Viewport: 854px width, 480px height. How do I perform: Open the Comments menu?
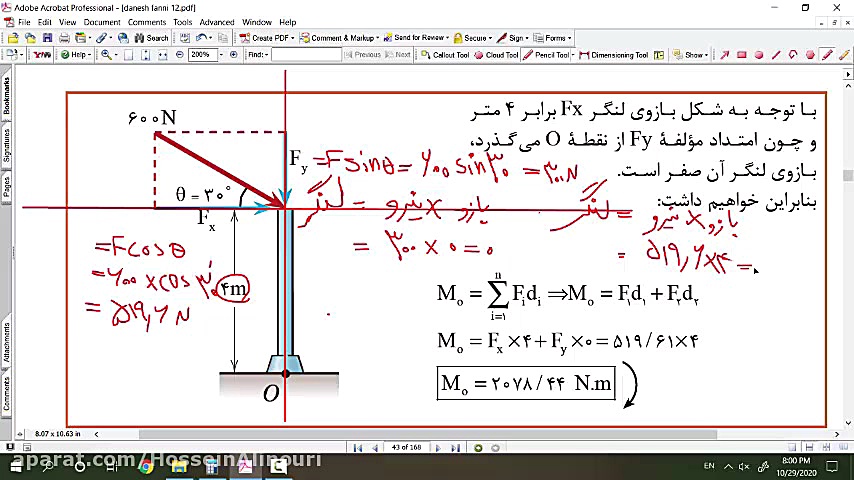(147, 22)
